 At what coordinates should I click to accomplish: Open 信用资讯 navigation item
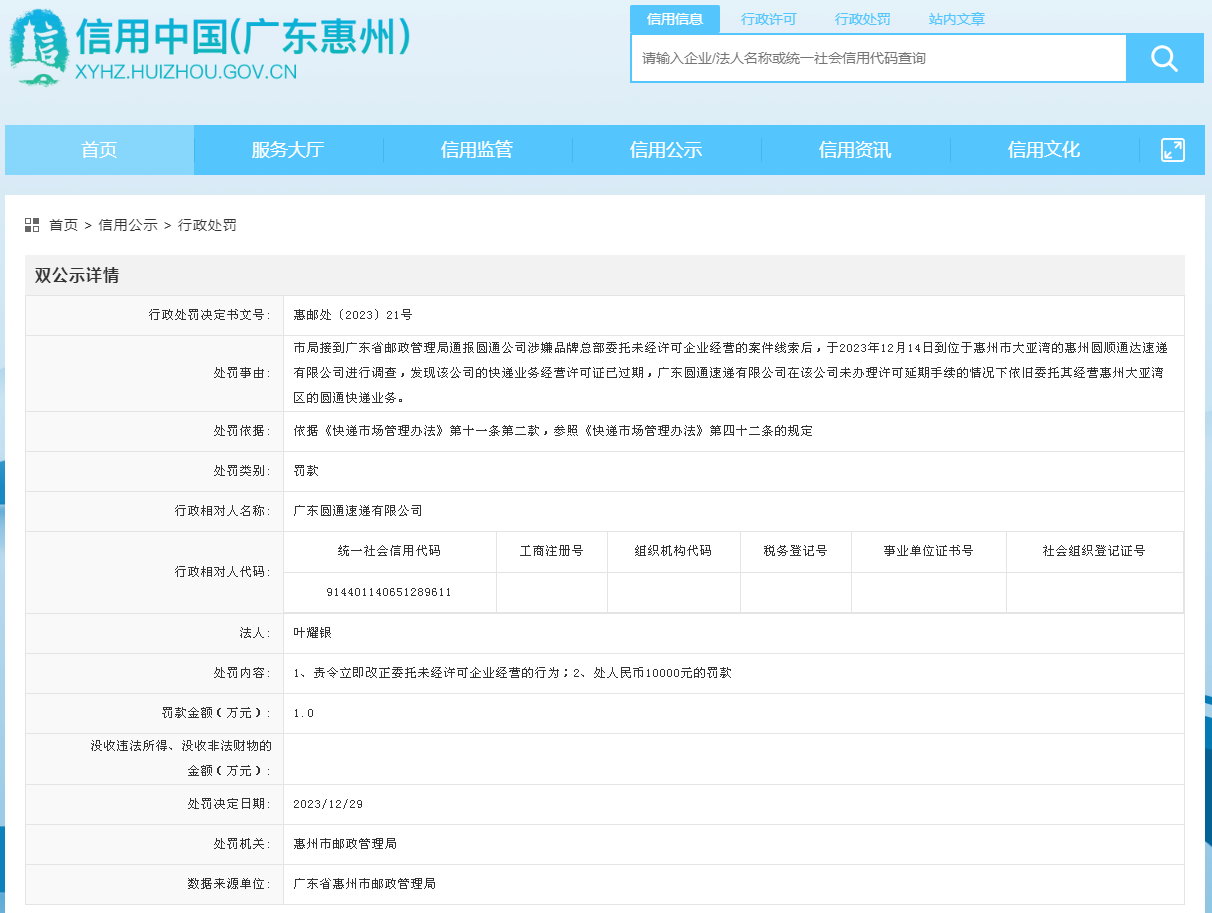coord(855,150)
